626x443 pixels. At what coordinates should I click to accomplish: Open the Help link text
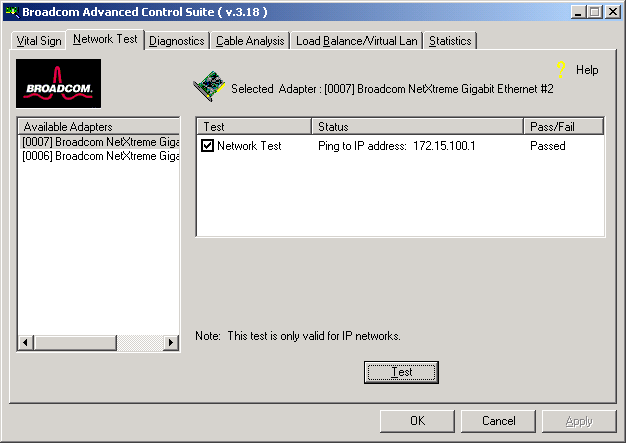coord(587,70)
